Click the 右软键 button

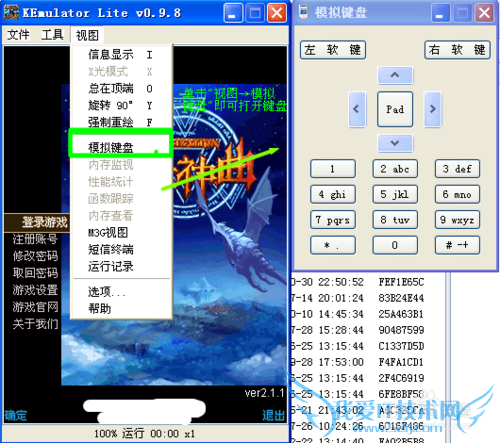457,50
